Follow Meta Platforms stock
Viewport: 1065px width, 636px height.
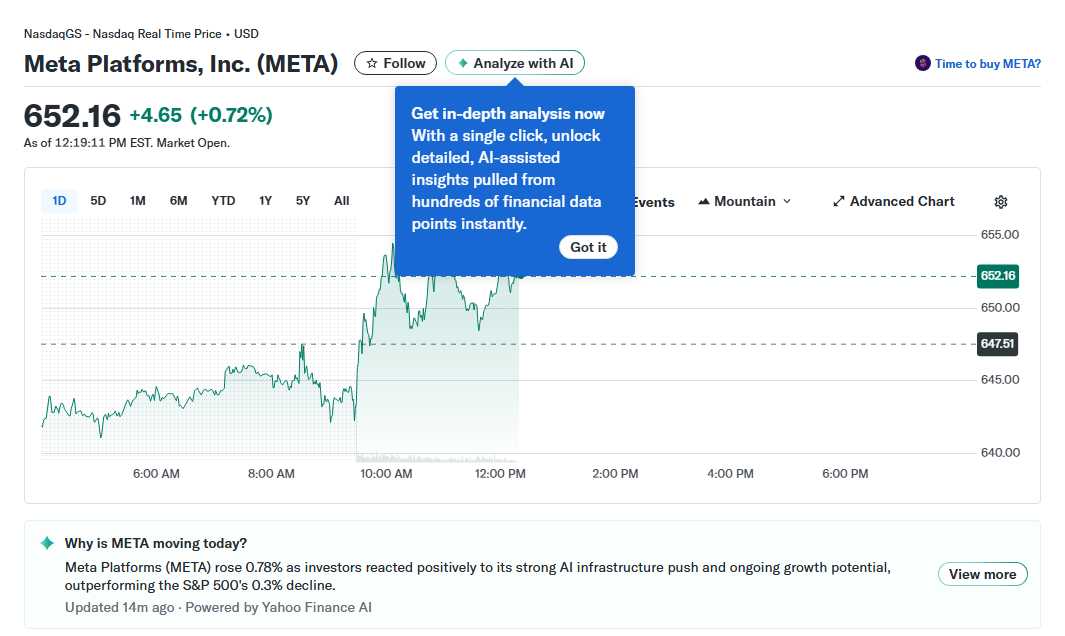[395, 62]
